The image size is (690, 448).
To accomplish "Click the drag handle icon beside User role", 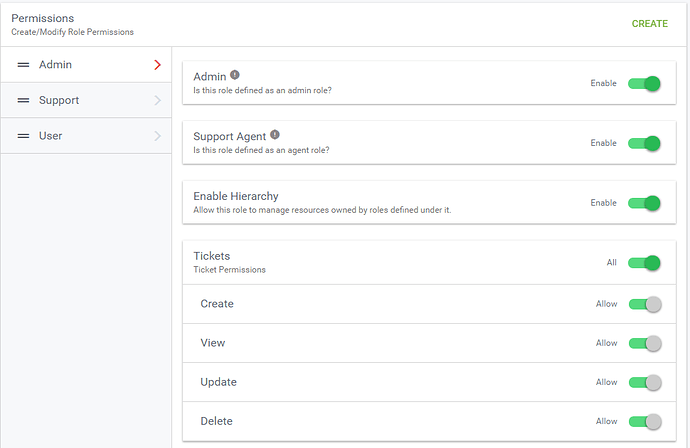I will [23, 136].
